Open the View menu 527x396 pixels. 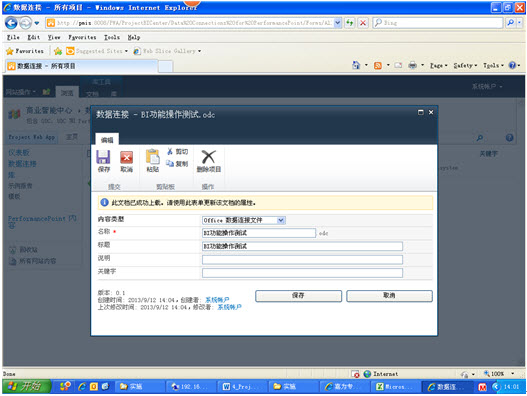54,37
